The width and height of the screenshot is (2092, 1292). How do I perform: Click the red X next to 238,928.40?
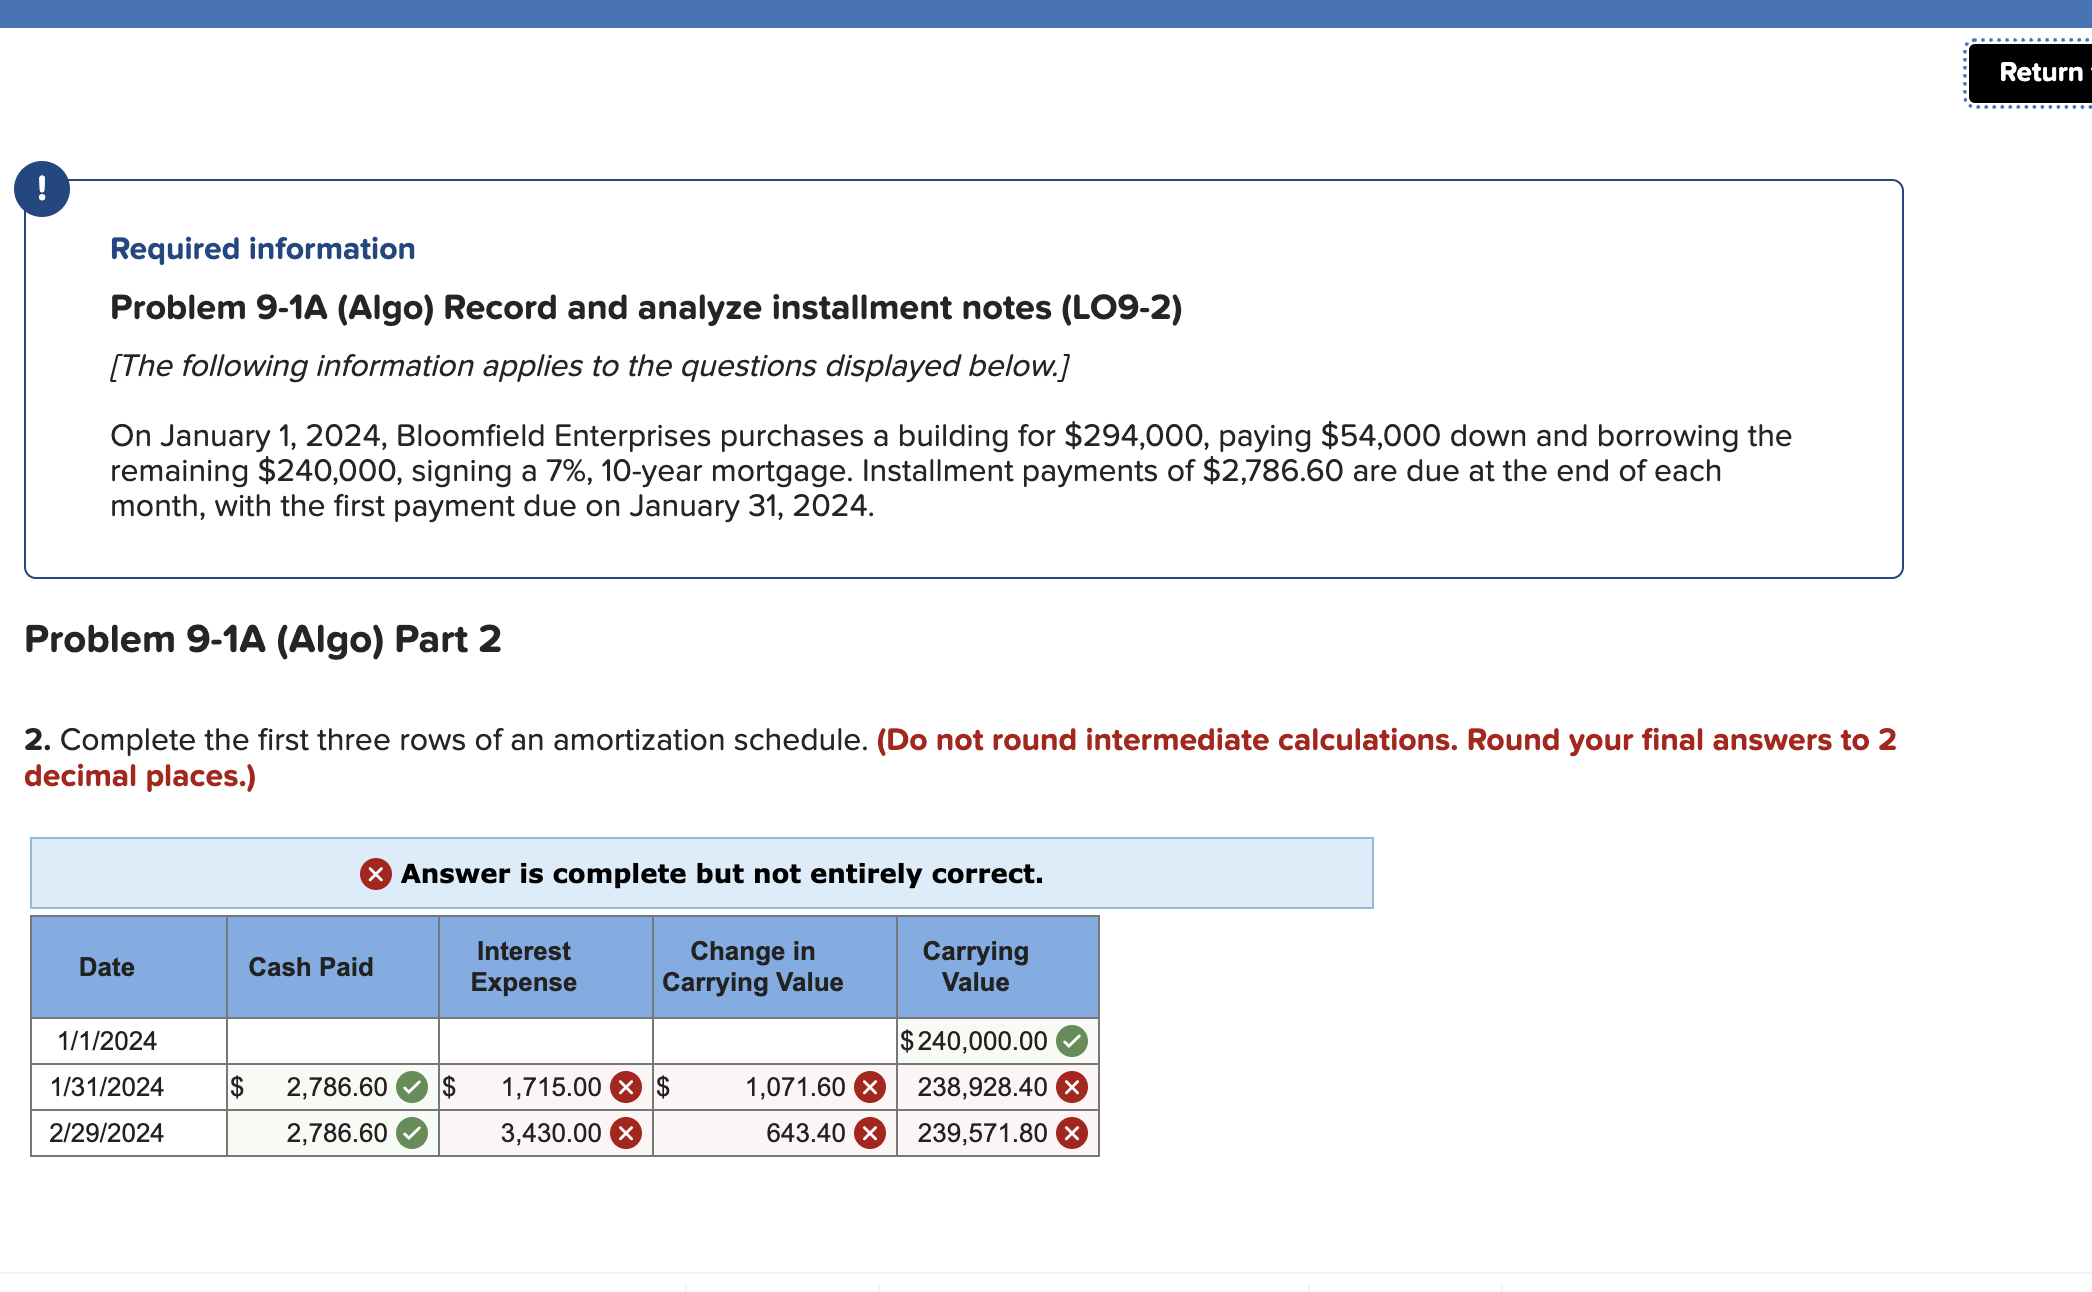(x=1070, y=1087)
